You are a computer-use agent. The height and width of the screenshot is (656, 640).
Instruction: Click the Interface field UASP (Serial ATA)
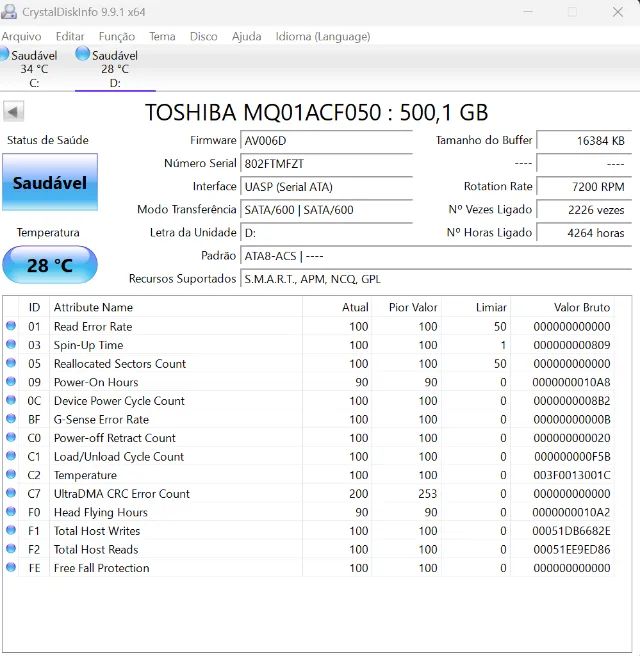tap(327, 186)
